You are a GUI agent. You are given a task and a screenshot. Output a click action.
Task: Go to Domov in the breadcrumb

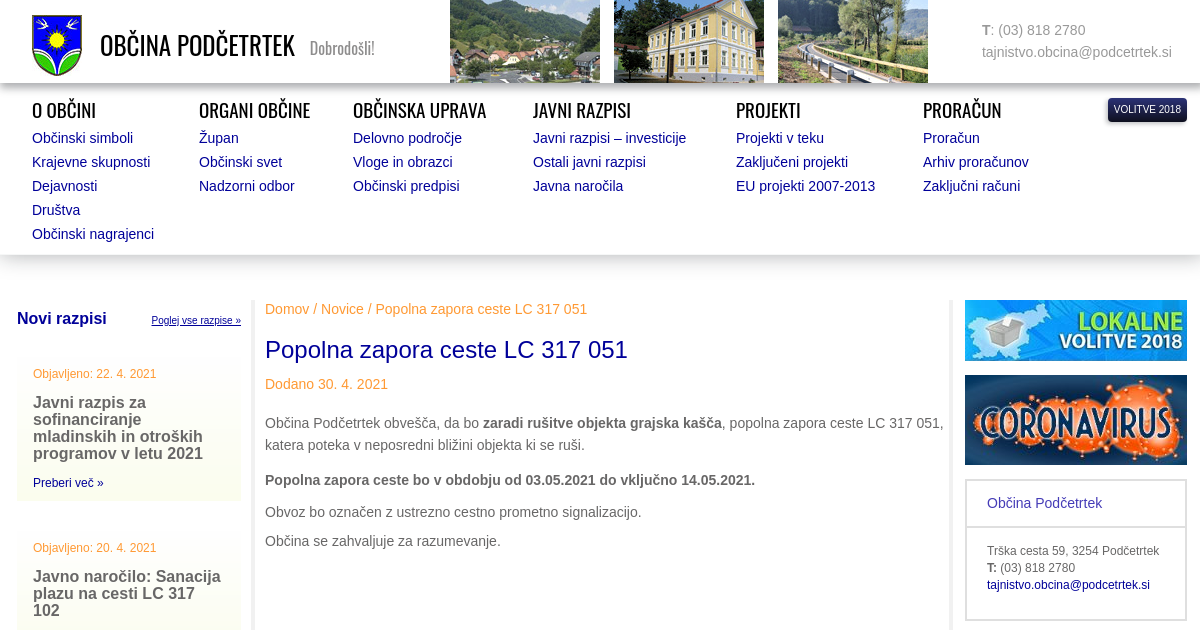287,309
